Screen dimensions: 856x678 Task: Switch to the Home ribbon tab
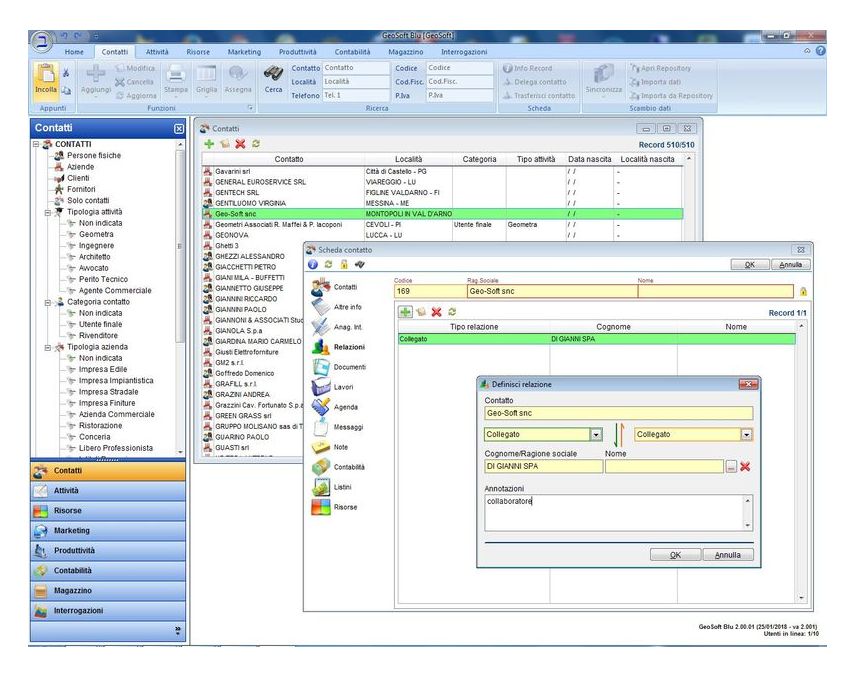(74, 52)
